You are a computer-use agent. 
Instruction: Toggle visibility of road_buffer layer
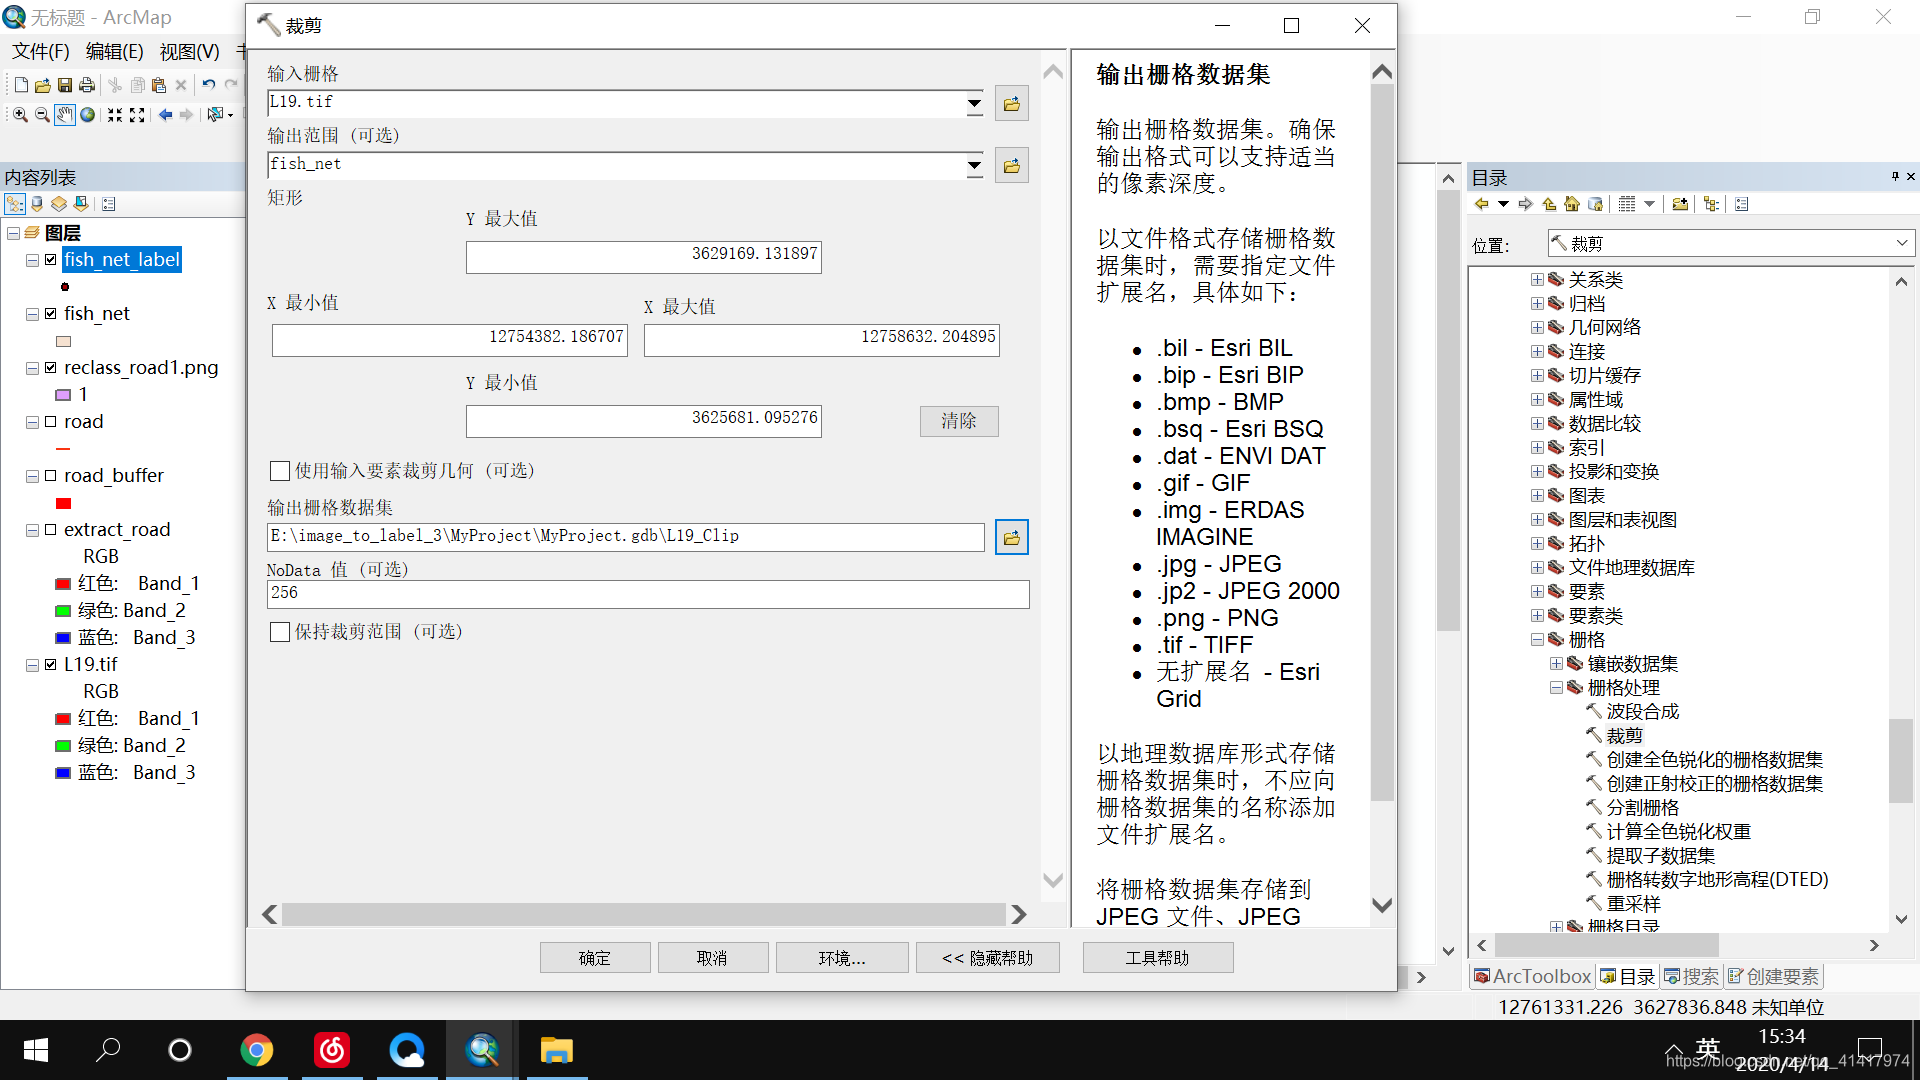(50, 476)
